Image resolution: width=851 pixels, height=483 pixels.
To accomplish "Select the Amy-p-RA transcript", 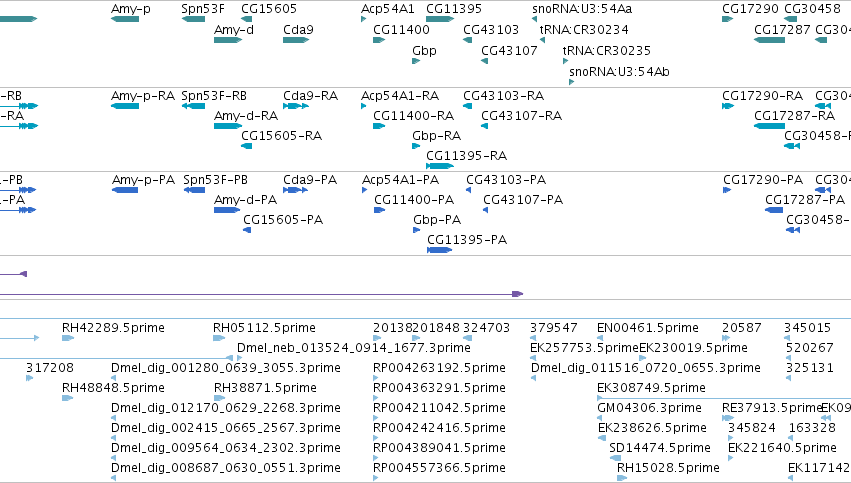I will tap(125, 106).
